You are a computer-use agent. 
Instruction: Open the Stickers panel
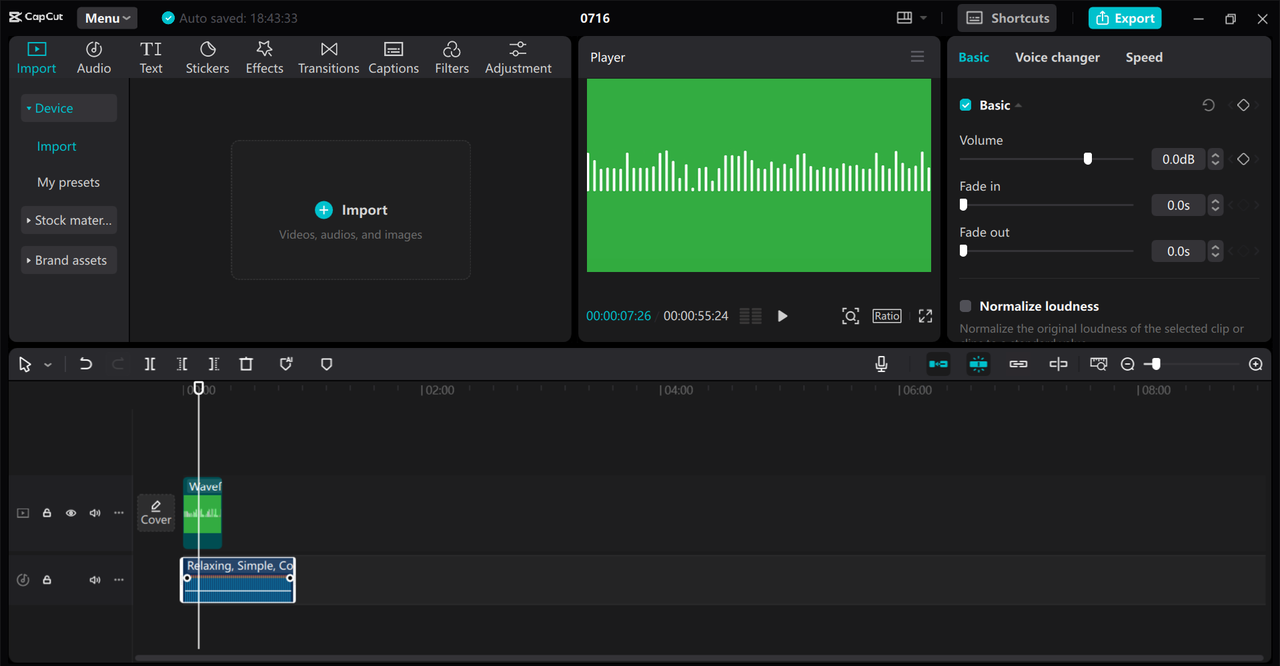coord(207,58)
